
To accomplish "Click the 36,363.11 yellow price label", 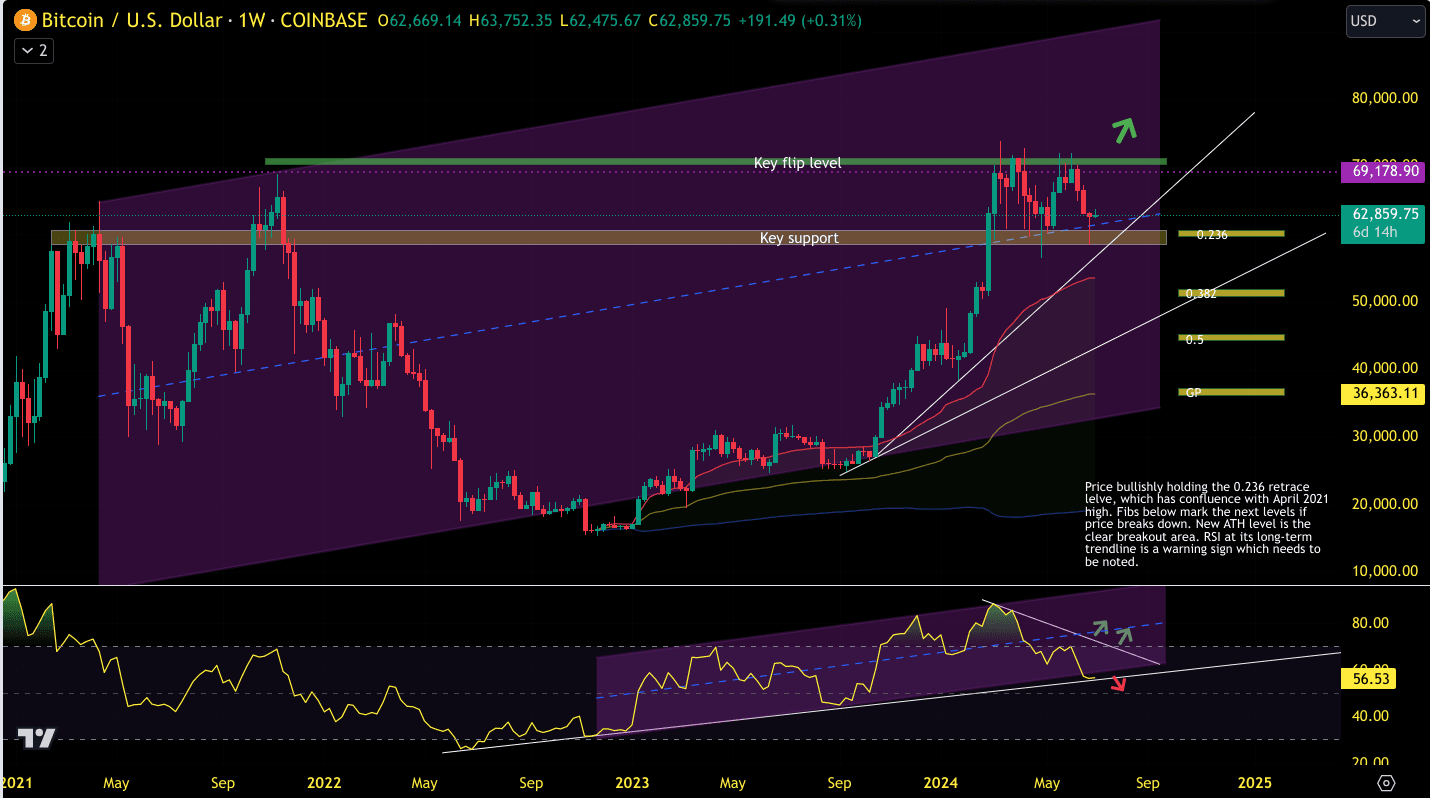I will [1382, 394].
